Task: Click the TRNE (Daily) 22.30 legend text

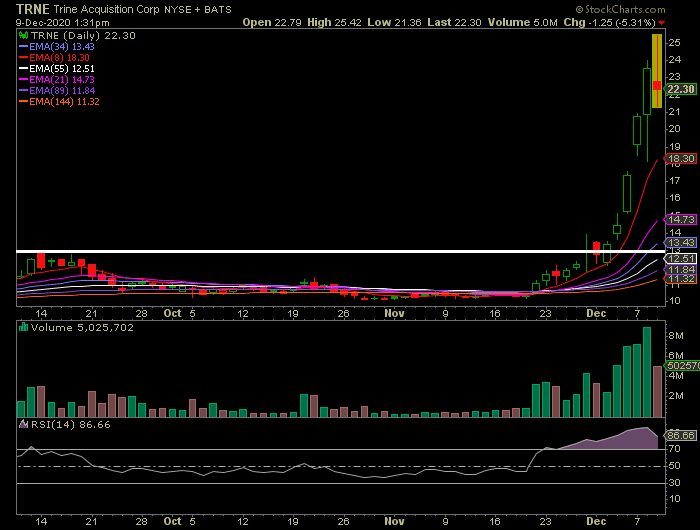Action: pos(83,35)
